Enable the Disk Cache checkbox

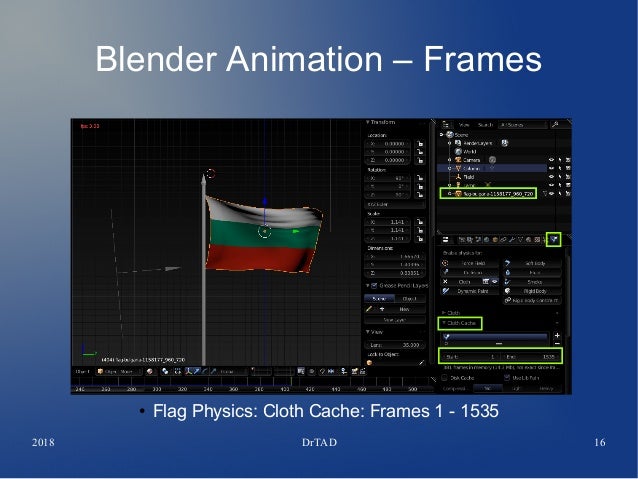click(x=444, y=378)
